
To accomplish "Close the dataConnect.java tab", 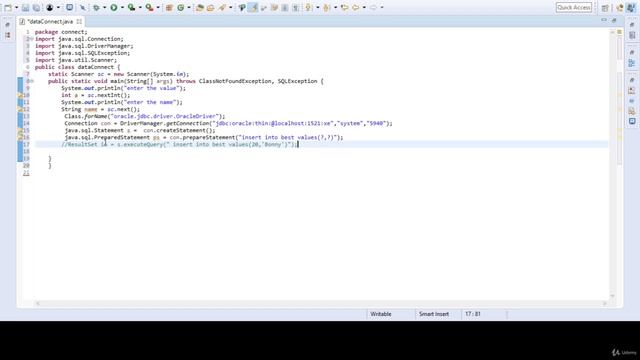I will tap(79, 21).
